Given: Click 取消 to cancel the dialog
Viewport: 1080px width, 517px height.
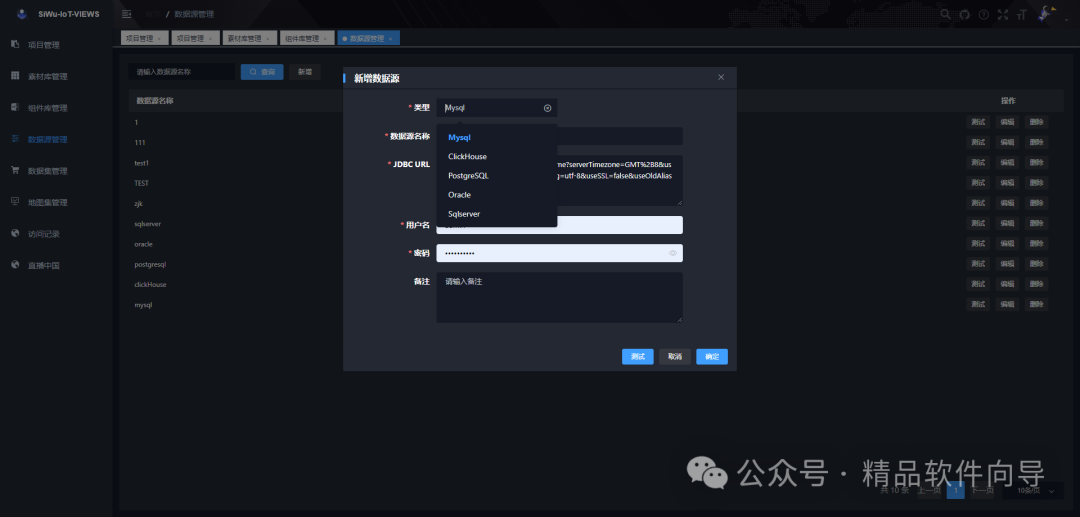Looking at the screenshot, I should tap(675, 357).
